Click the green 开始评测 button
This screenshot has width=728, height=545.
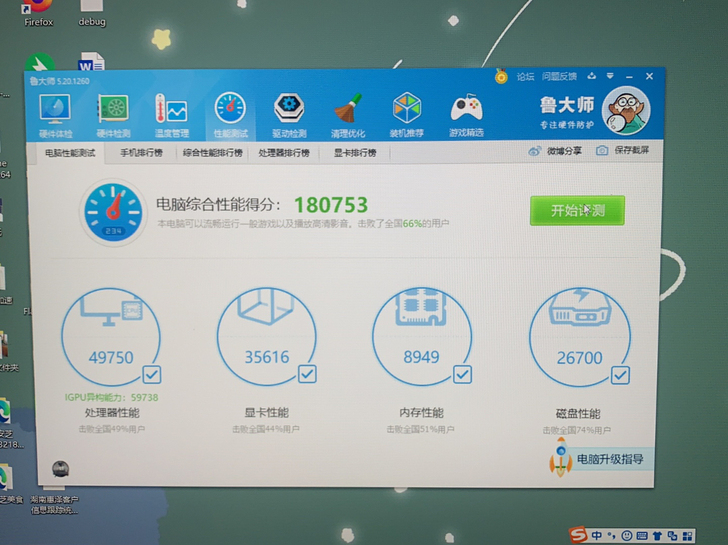577,210
